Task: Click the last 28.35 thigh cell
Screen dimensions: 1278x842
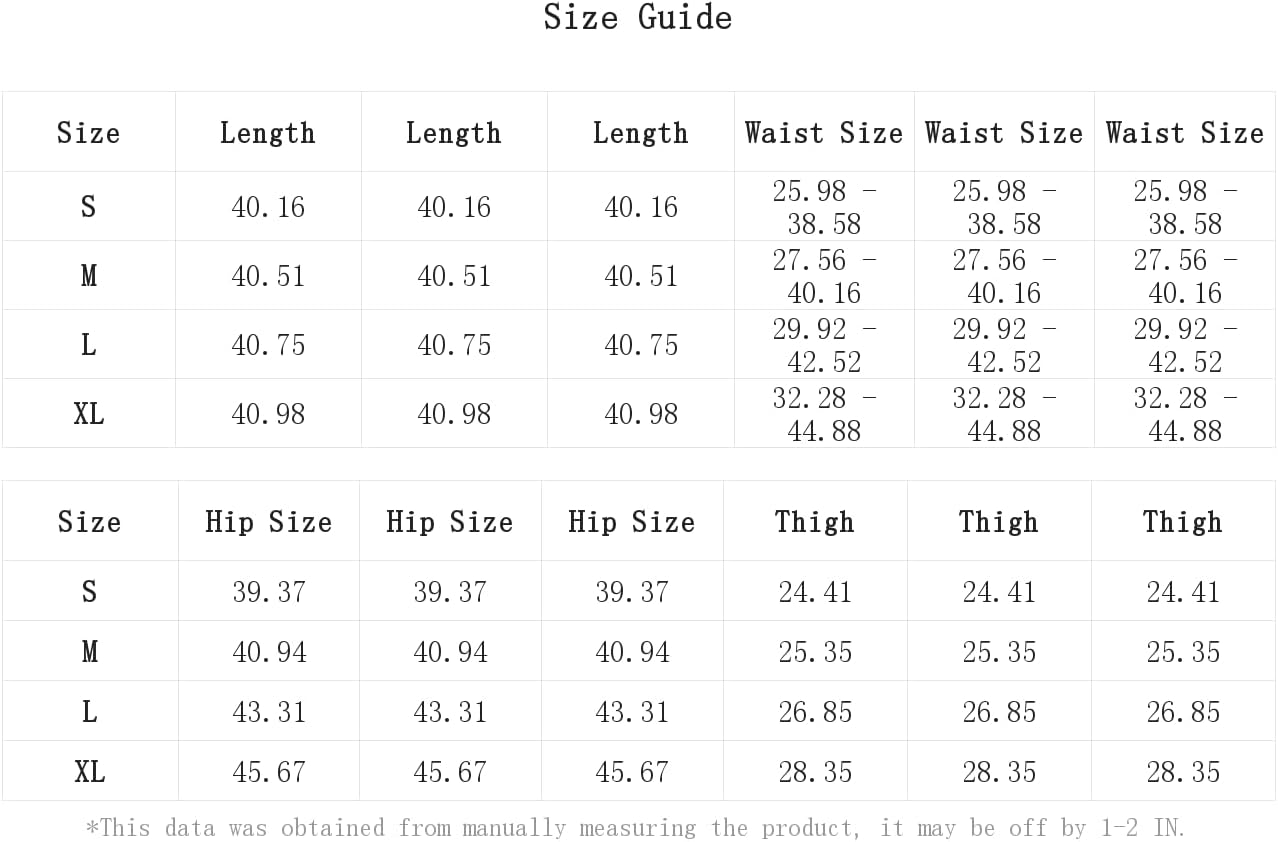Action: click(1183, 772)
